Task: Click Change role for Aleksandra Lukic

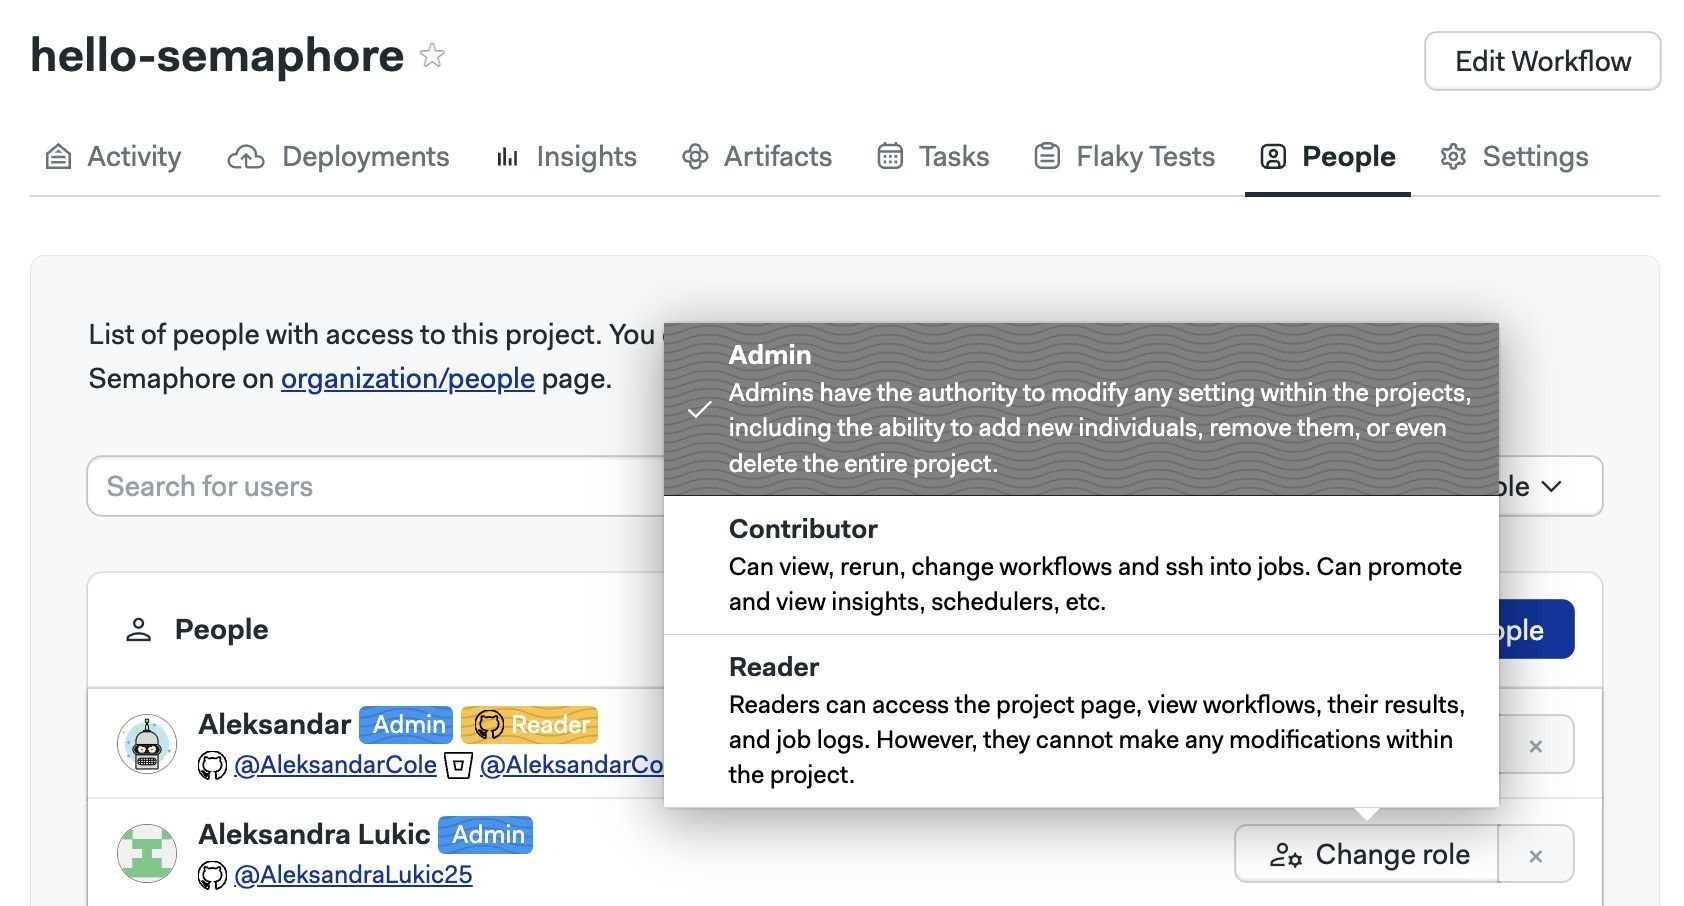Action: [1367, 854]
